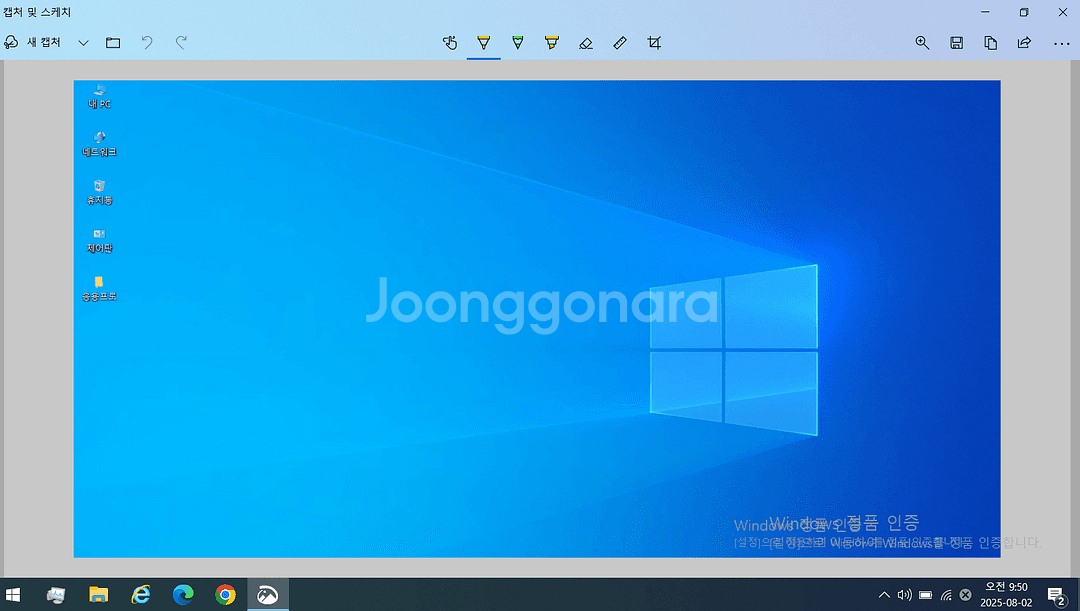Save the capture with the floppy disk icon
This screenshot has width=1080, height=611.
click(956, 43)
